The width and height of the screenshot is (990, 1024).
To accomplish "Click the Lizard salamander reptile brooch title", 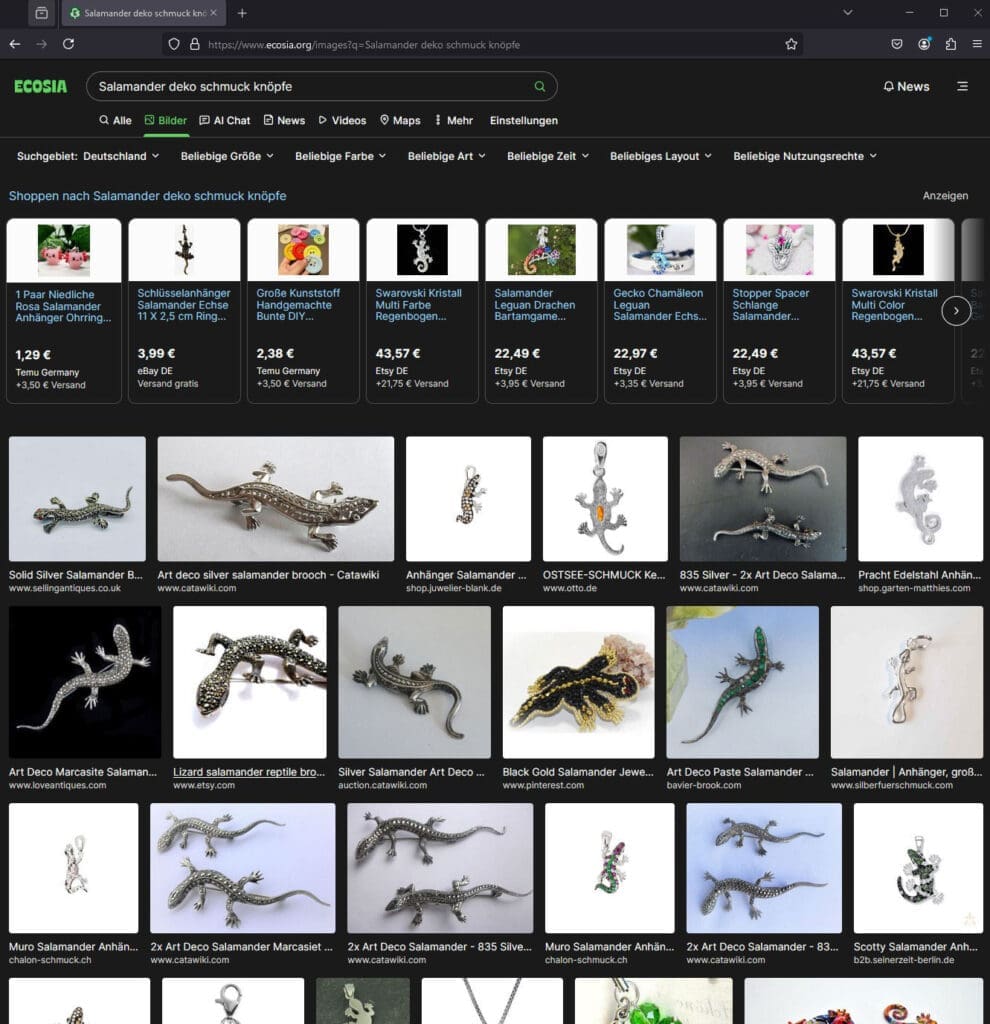I will (x=249, y=772).
